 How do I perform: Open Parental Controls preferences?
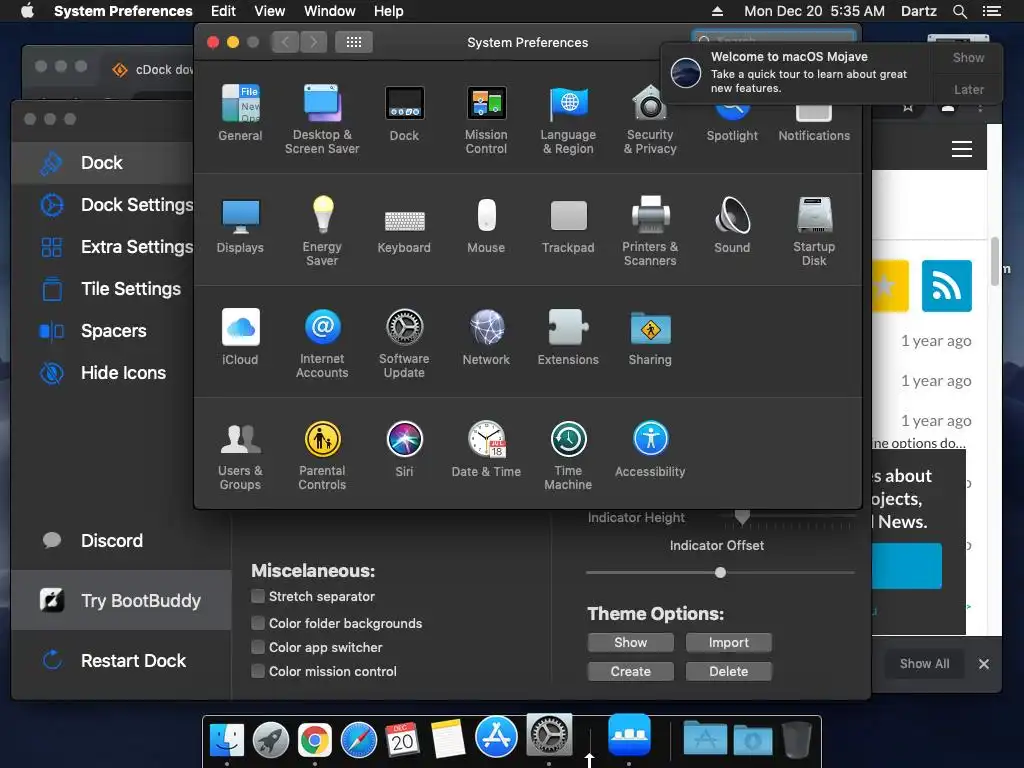coord(322,455)
